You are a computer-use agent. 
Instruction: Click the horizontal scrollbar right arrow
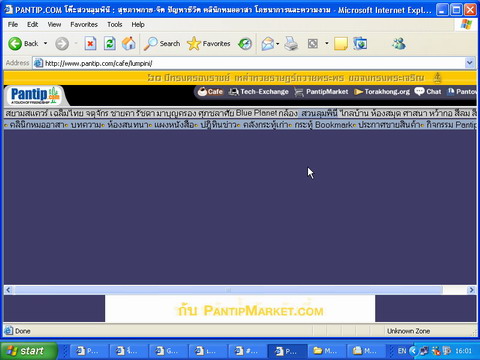coord(471,290)
